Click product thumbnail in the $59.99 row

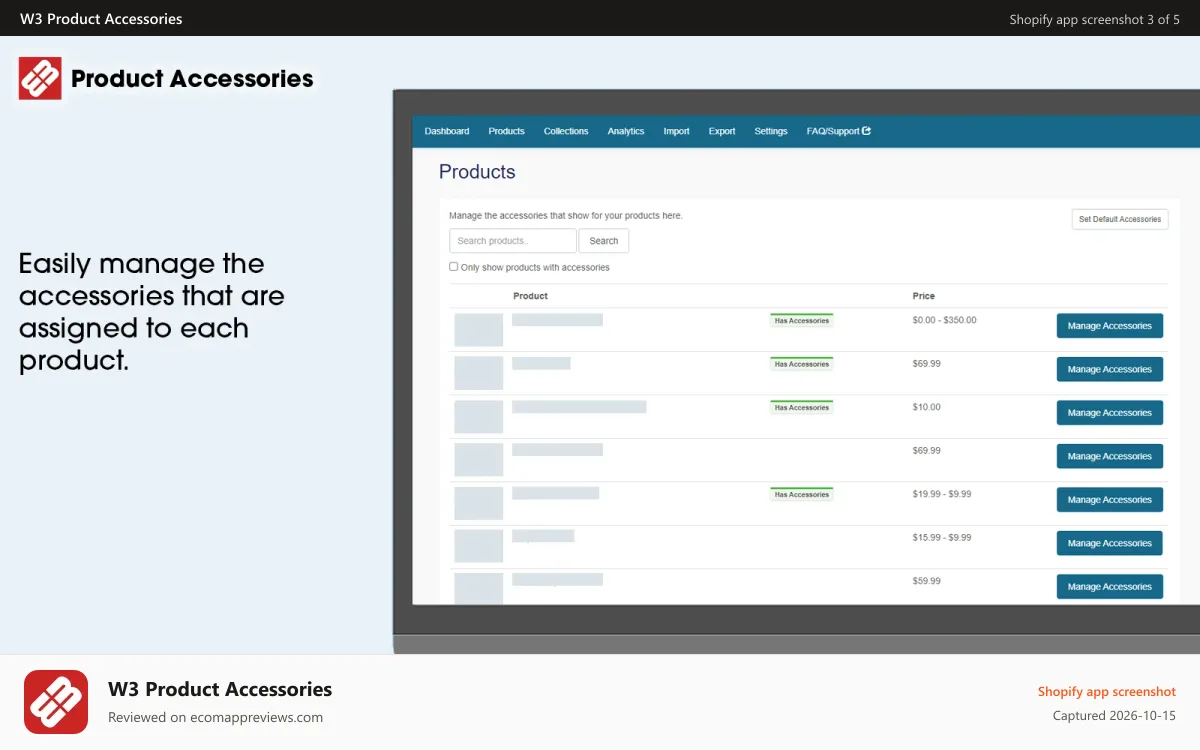coord(479,589)
